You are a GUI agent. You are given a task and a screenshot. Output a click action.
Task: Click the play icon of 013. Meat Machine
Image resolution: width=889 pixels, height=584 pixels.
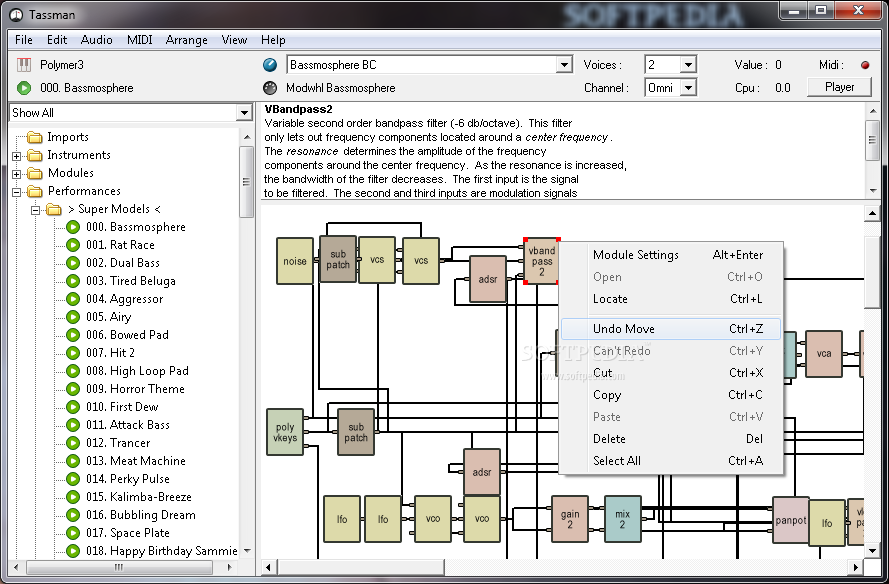pos(73,461)
